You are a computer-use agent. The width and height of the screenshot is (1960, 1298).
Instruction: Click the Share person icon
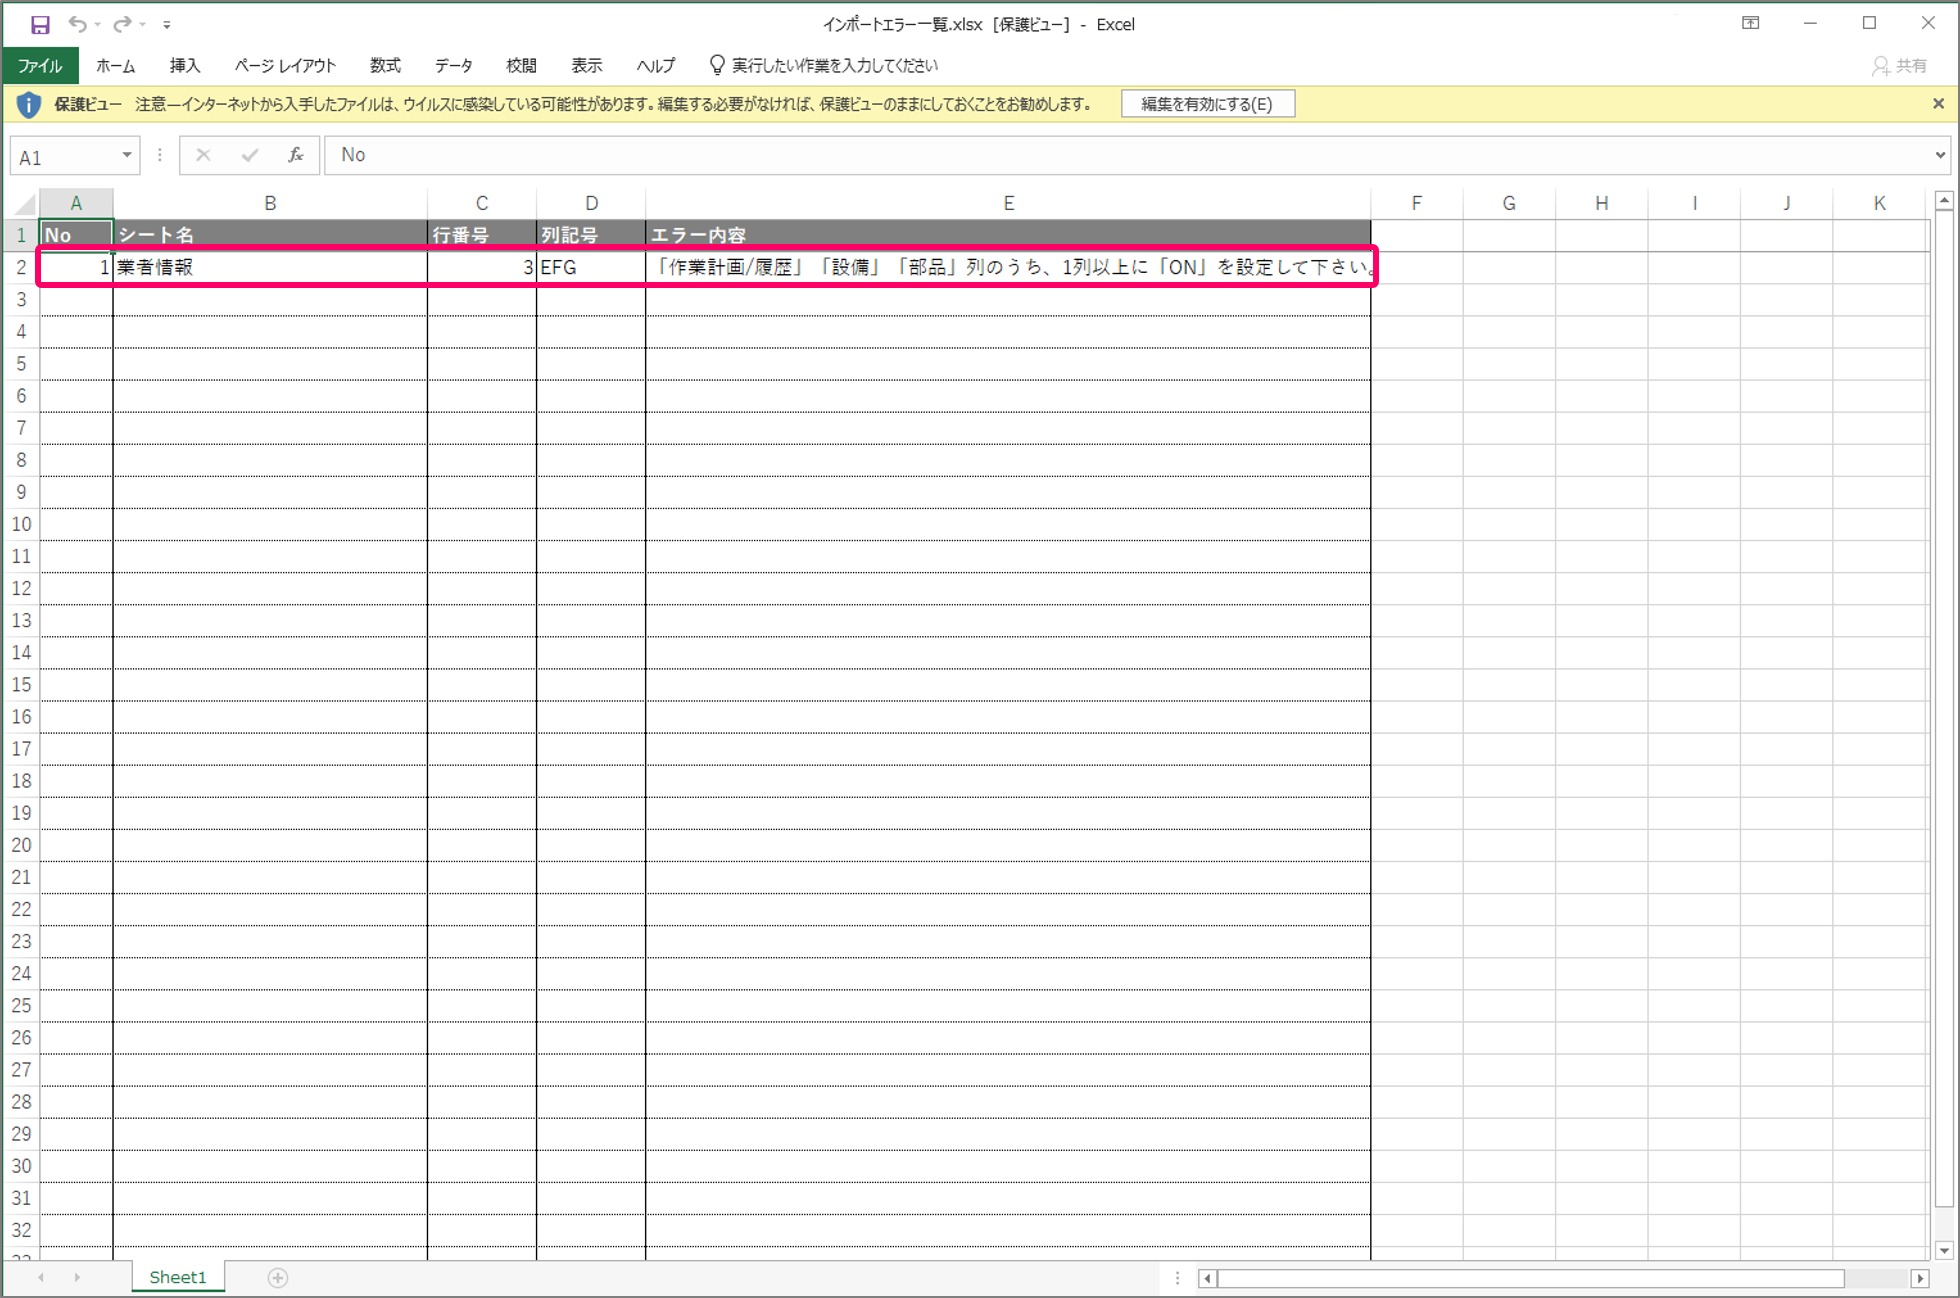1880,66
